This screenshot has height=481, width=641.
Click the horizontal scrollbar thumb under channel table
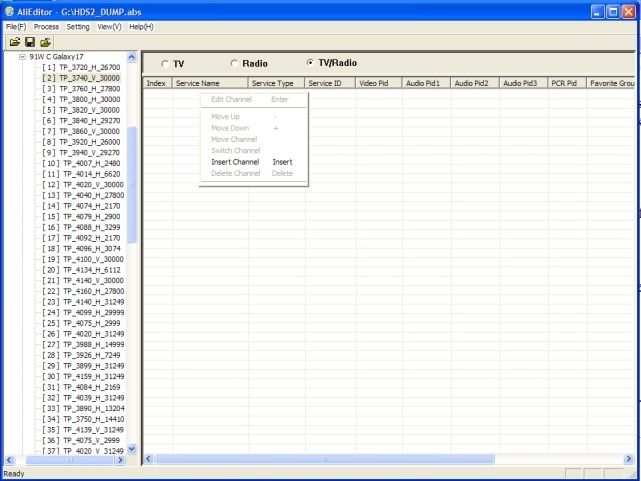point(325,459)
